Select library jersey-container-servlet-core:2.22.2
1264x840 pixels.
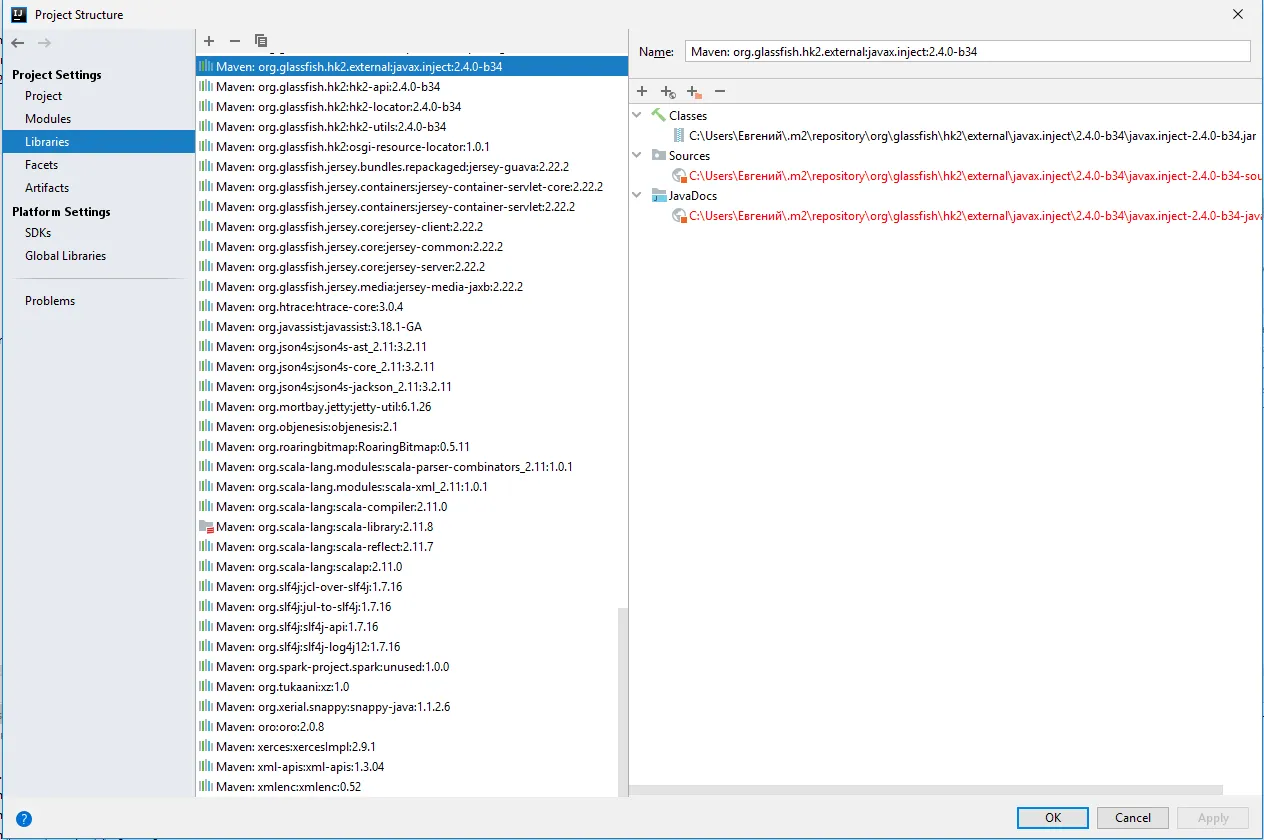(412, 186)
